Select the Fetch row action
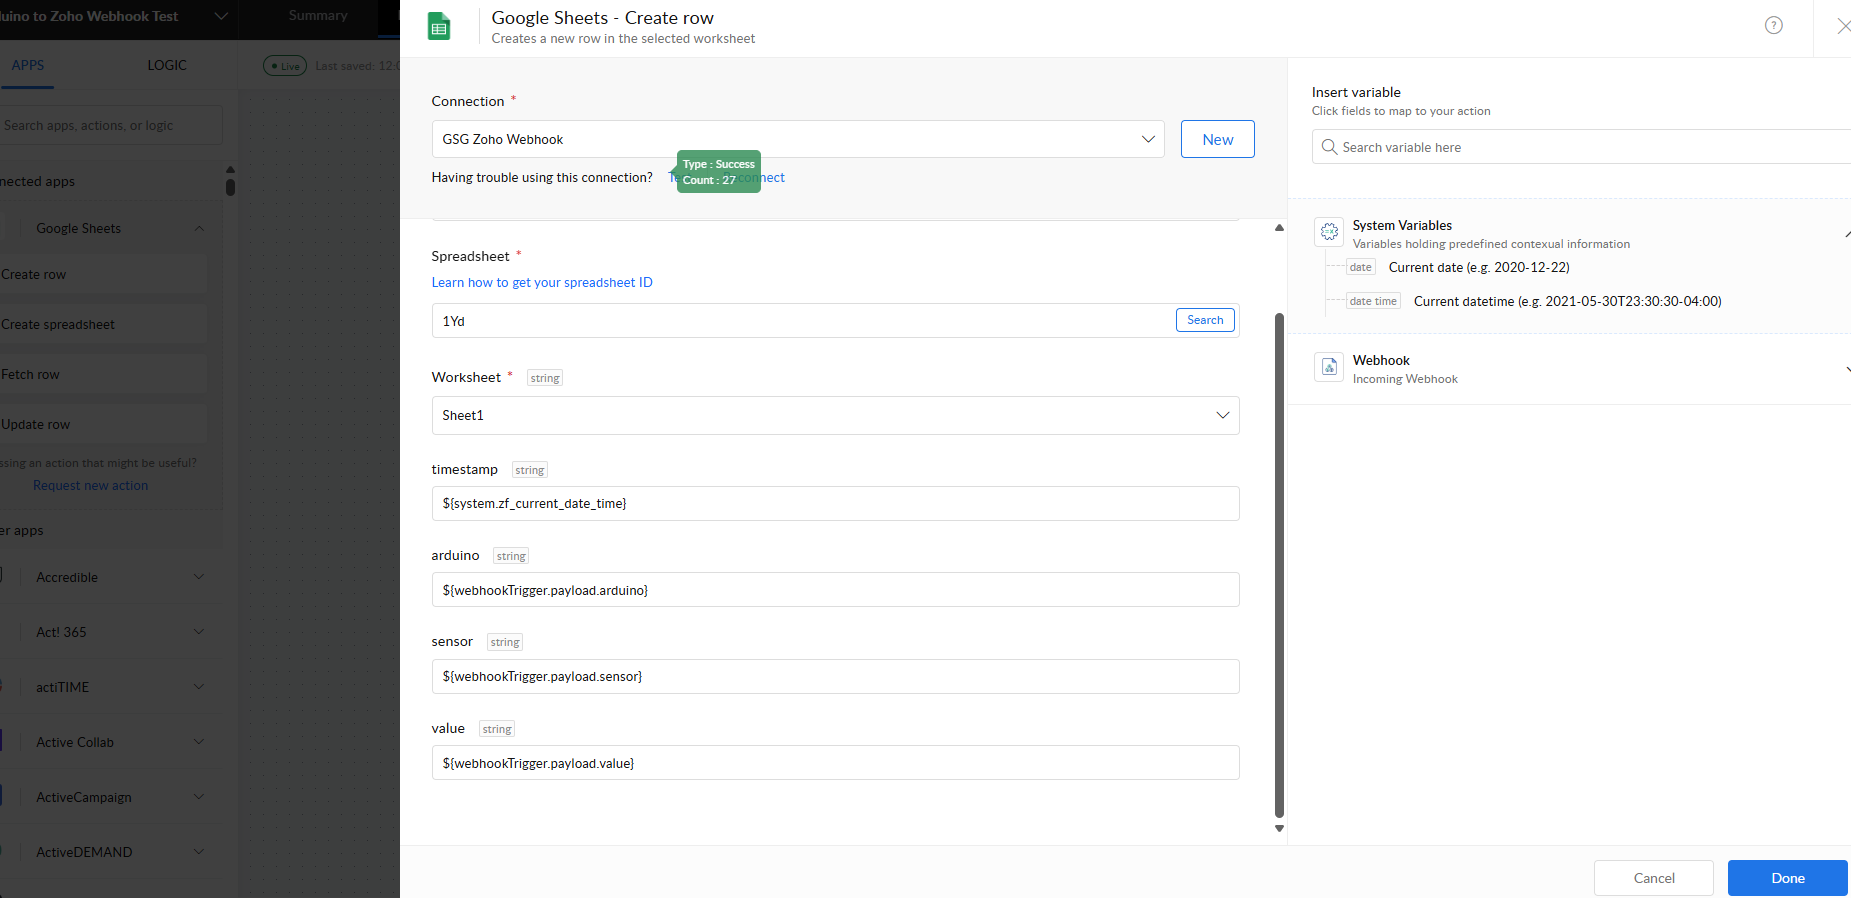Image resolution: width=1851 pixels, height=898 pixels. (x=104, y=374)
